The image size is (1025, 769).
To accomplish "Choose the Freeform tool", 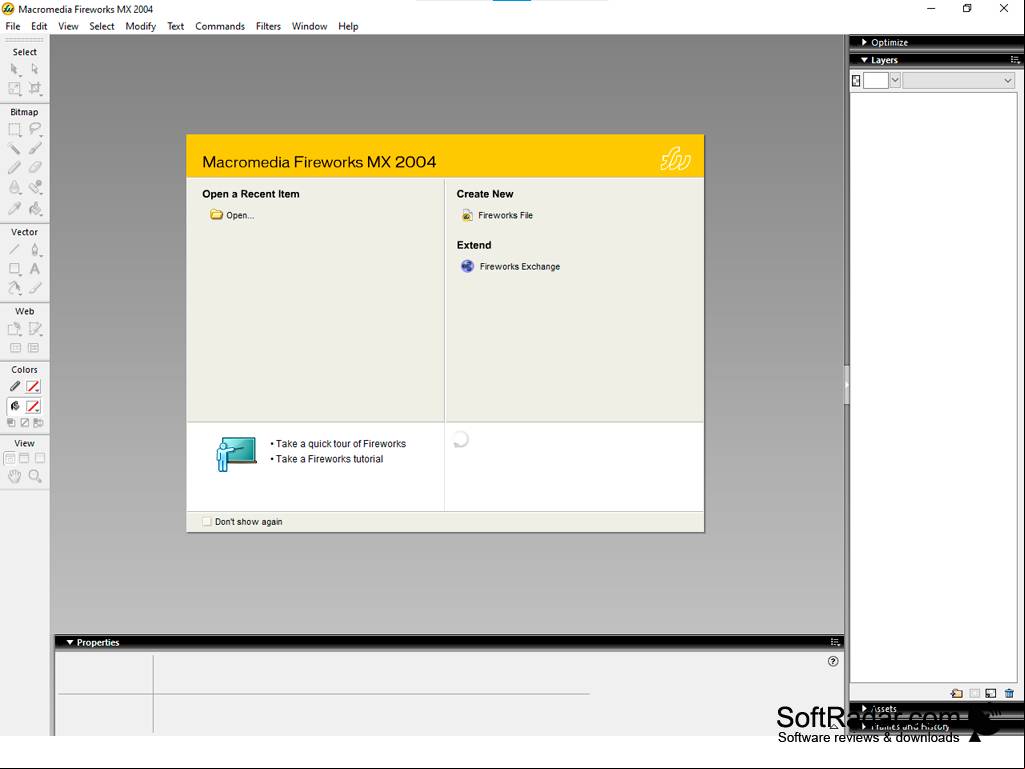I will [x=14, y=288].
